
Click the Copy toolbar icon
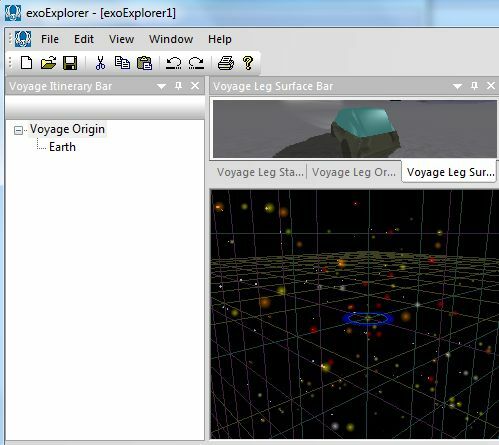pos(122,63)
